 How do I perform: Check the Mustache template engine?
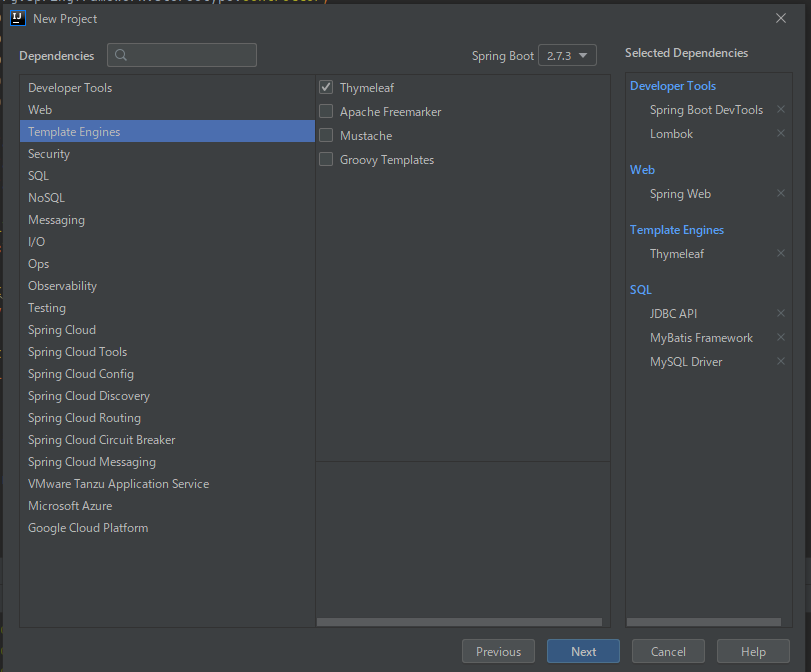coord(326,135)
